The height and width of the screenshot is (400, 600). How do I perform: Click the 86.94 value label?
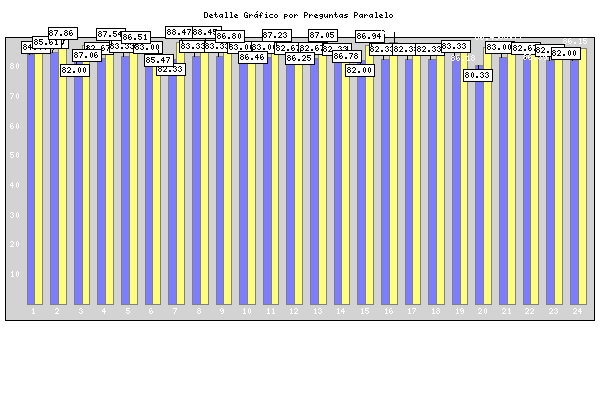pyautogui.click(x=370, y=36)
